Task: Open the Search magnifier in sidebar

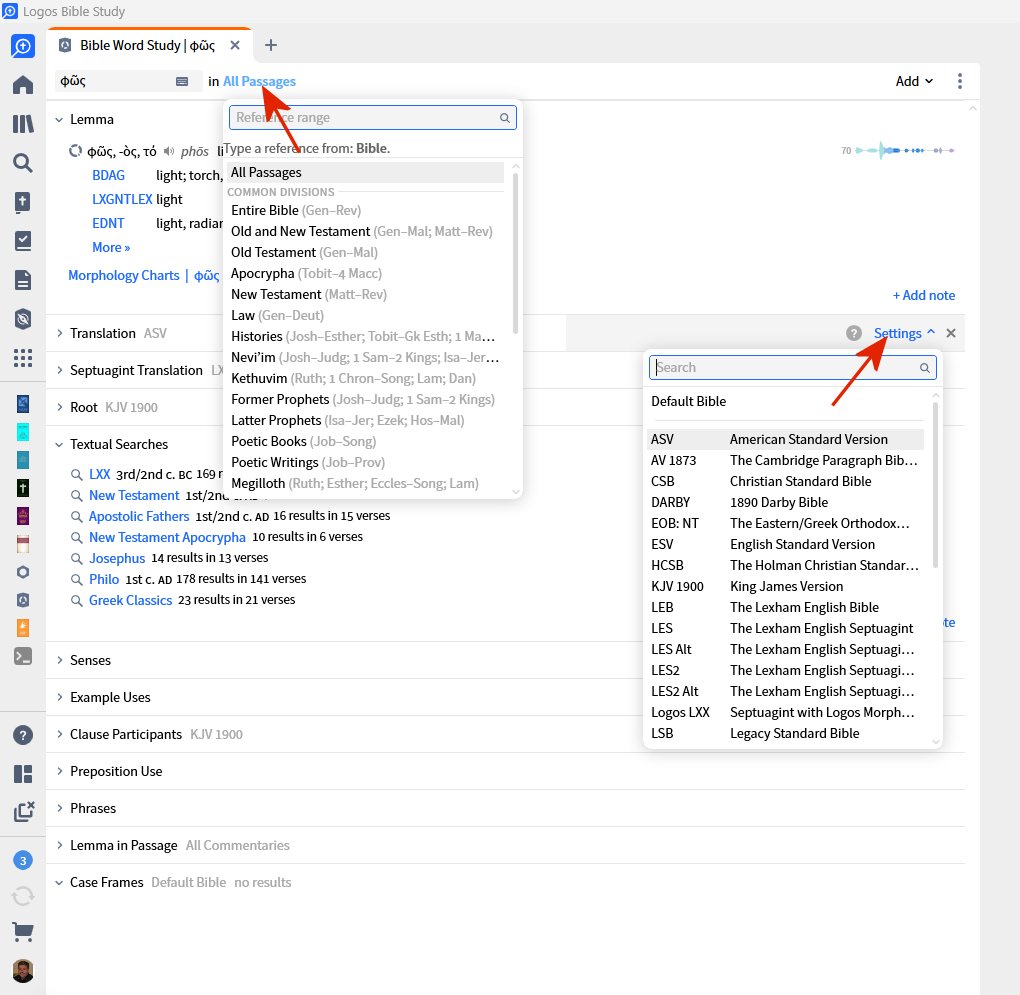Action: click(x=23, y=163)
